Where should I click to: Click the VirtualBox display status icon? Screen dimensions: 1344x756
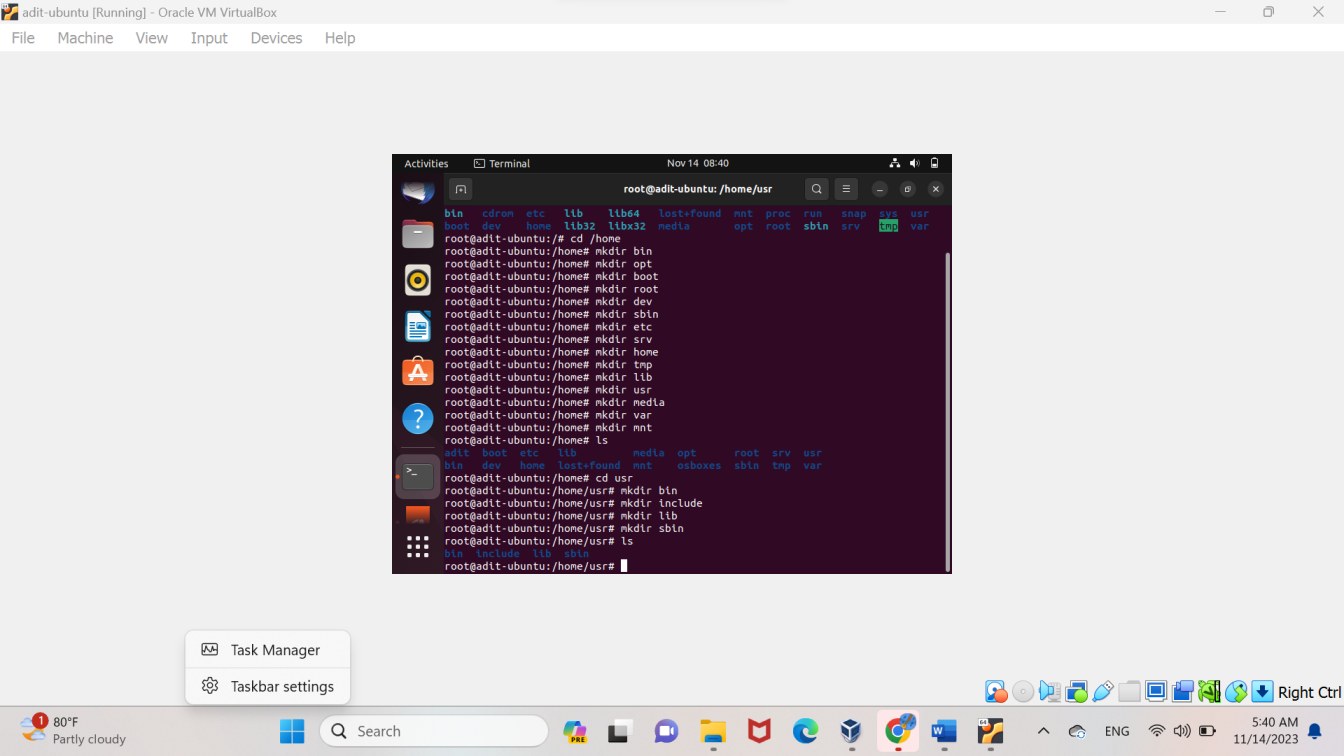pyautogui.click(x=1156, y=692)
